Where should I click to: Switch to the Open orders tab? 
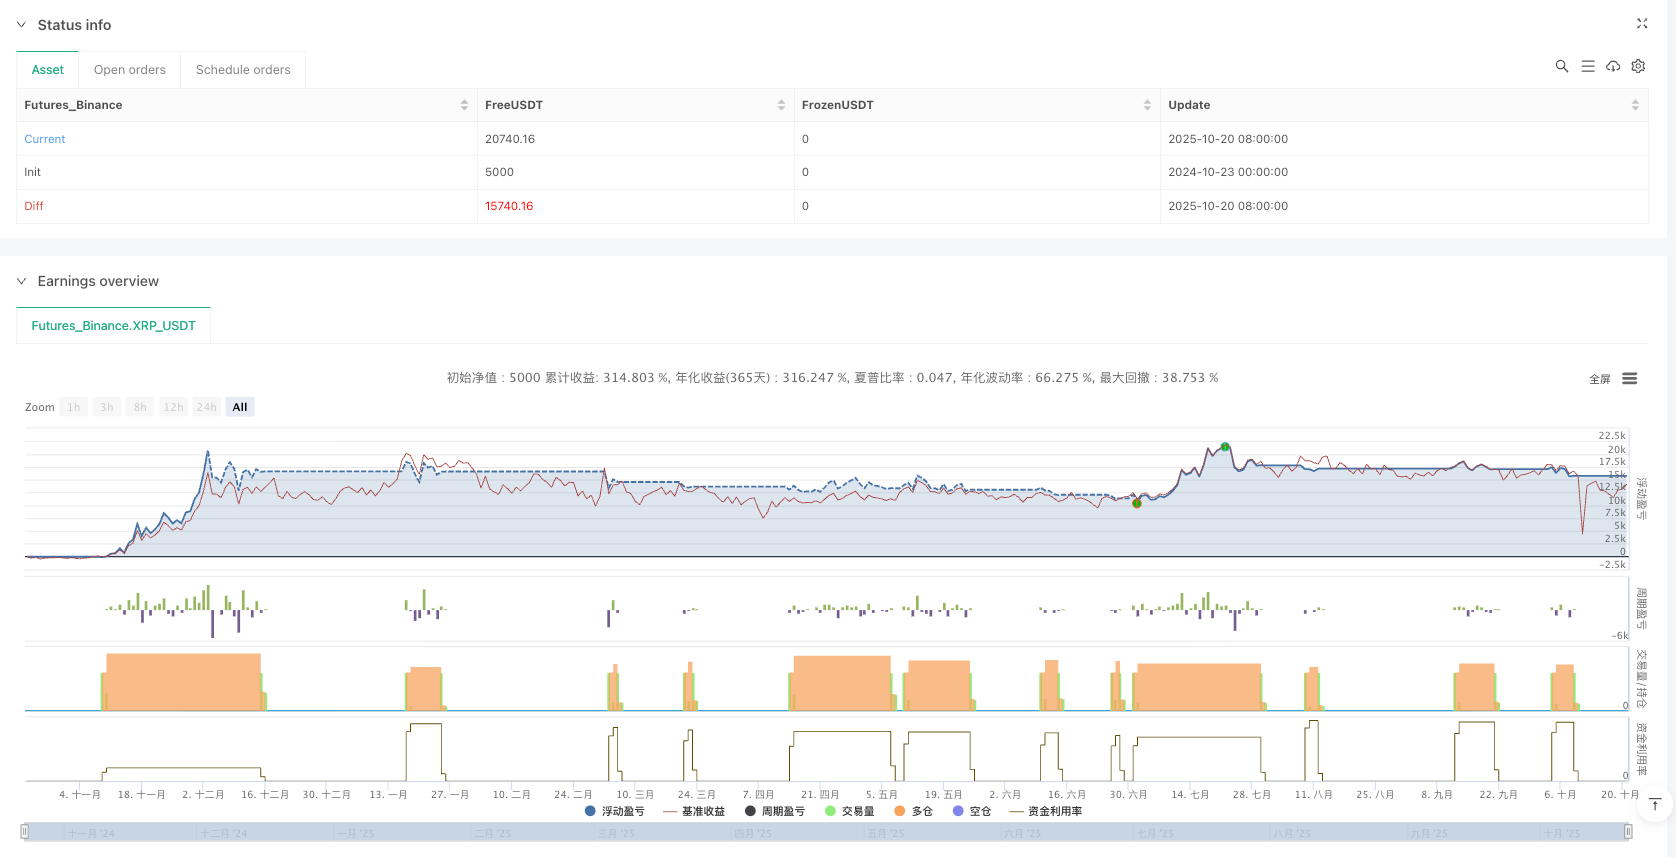[129, 70]
